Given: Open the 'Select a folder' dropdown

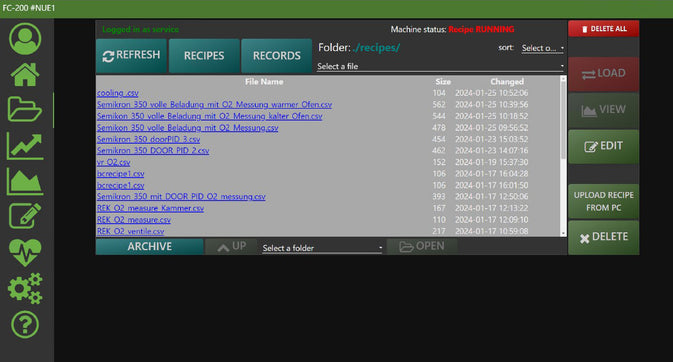Looking at the screenshot, I should pos(322,248).
